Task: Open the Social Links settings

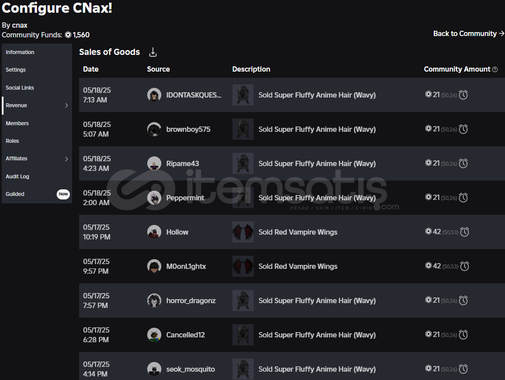Action: 20,88
